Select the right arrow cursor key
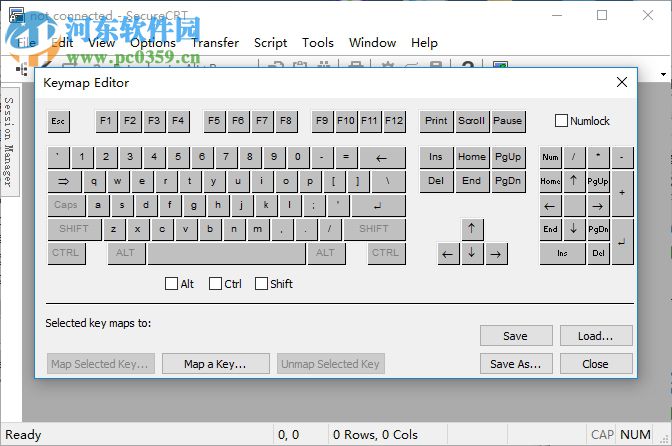This screenshot has width=672, height=446. (x=496, y=254)
